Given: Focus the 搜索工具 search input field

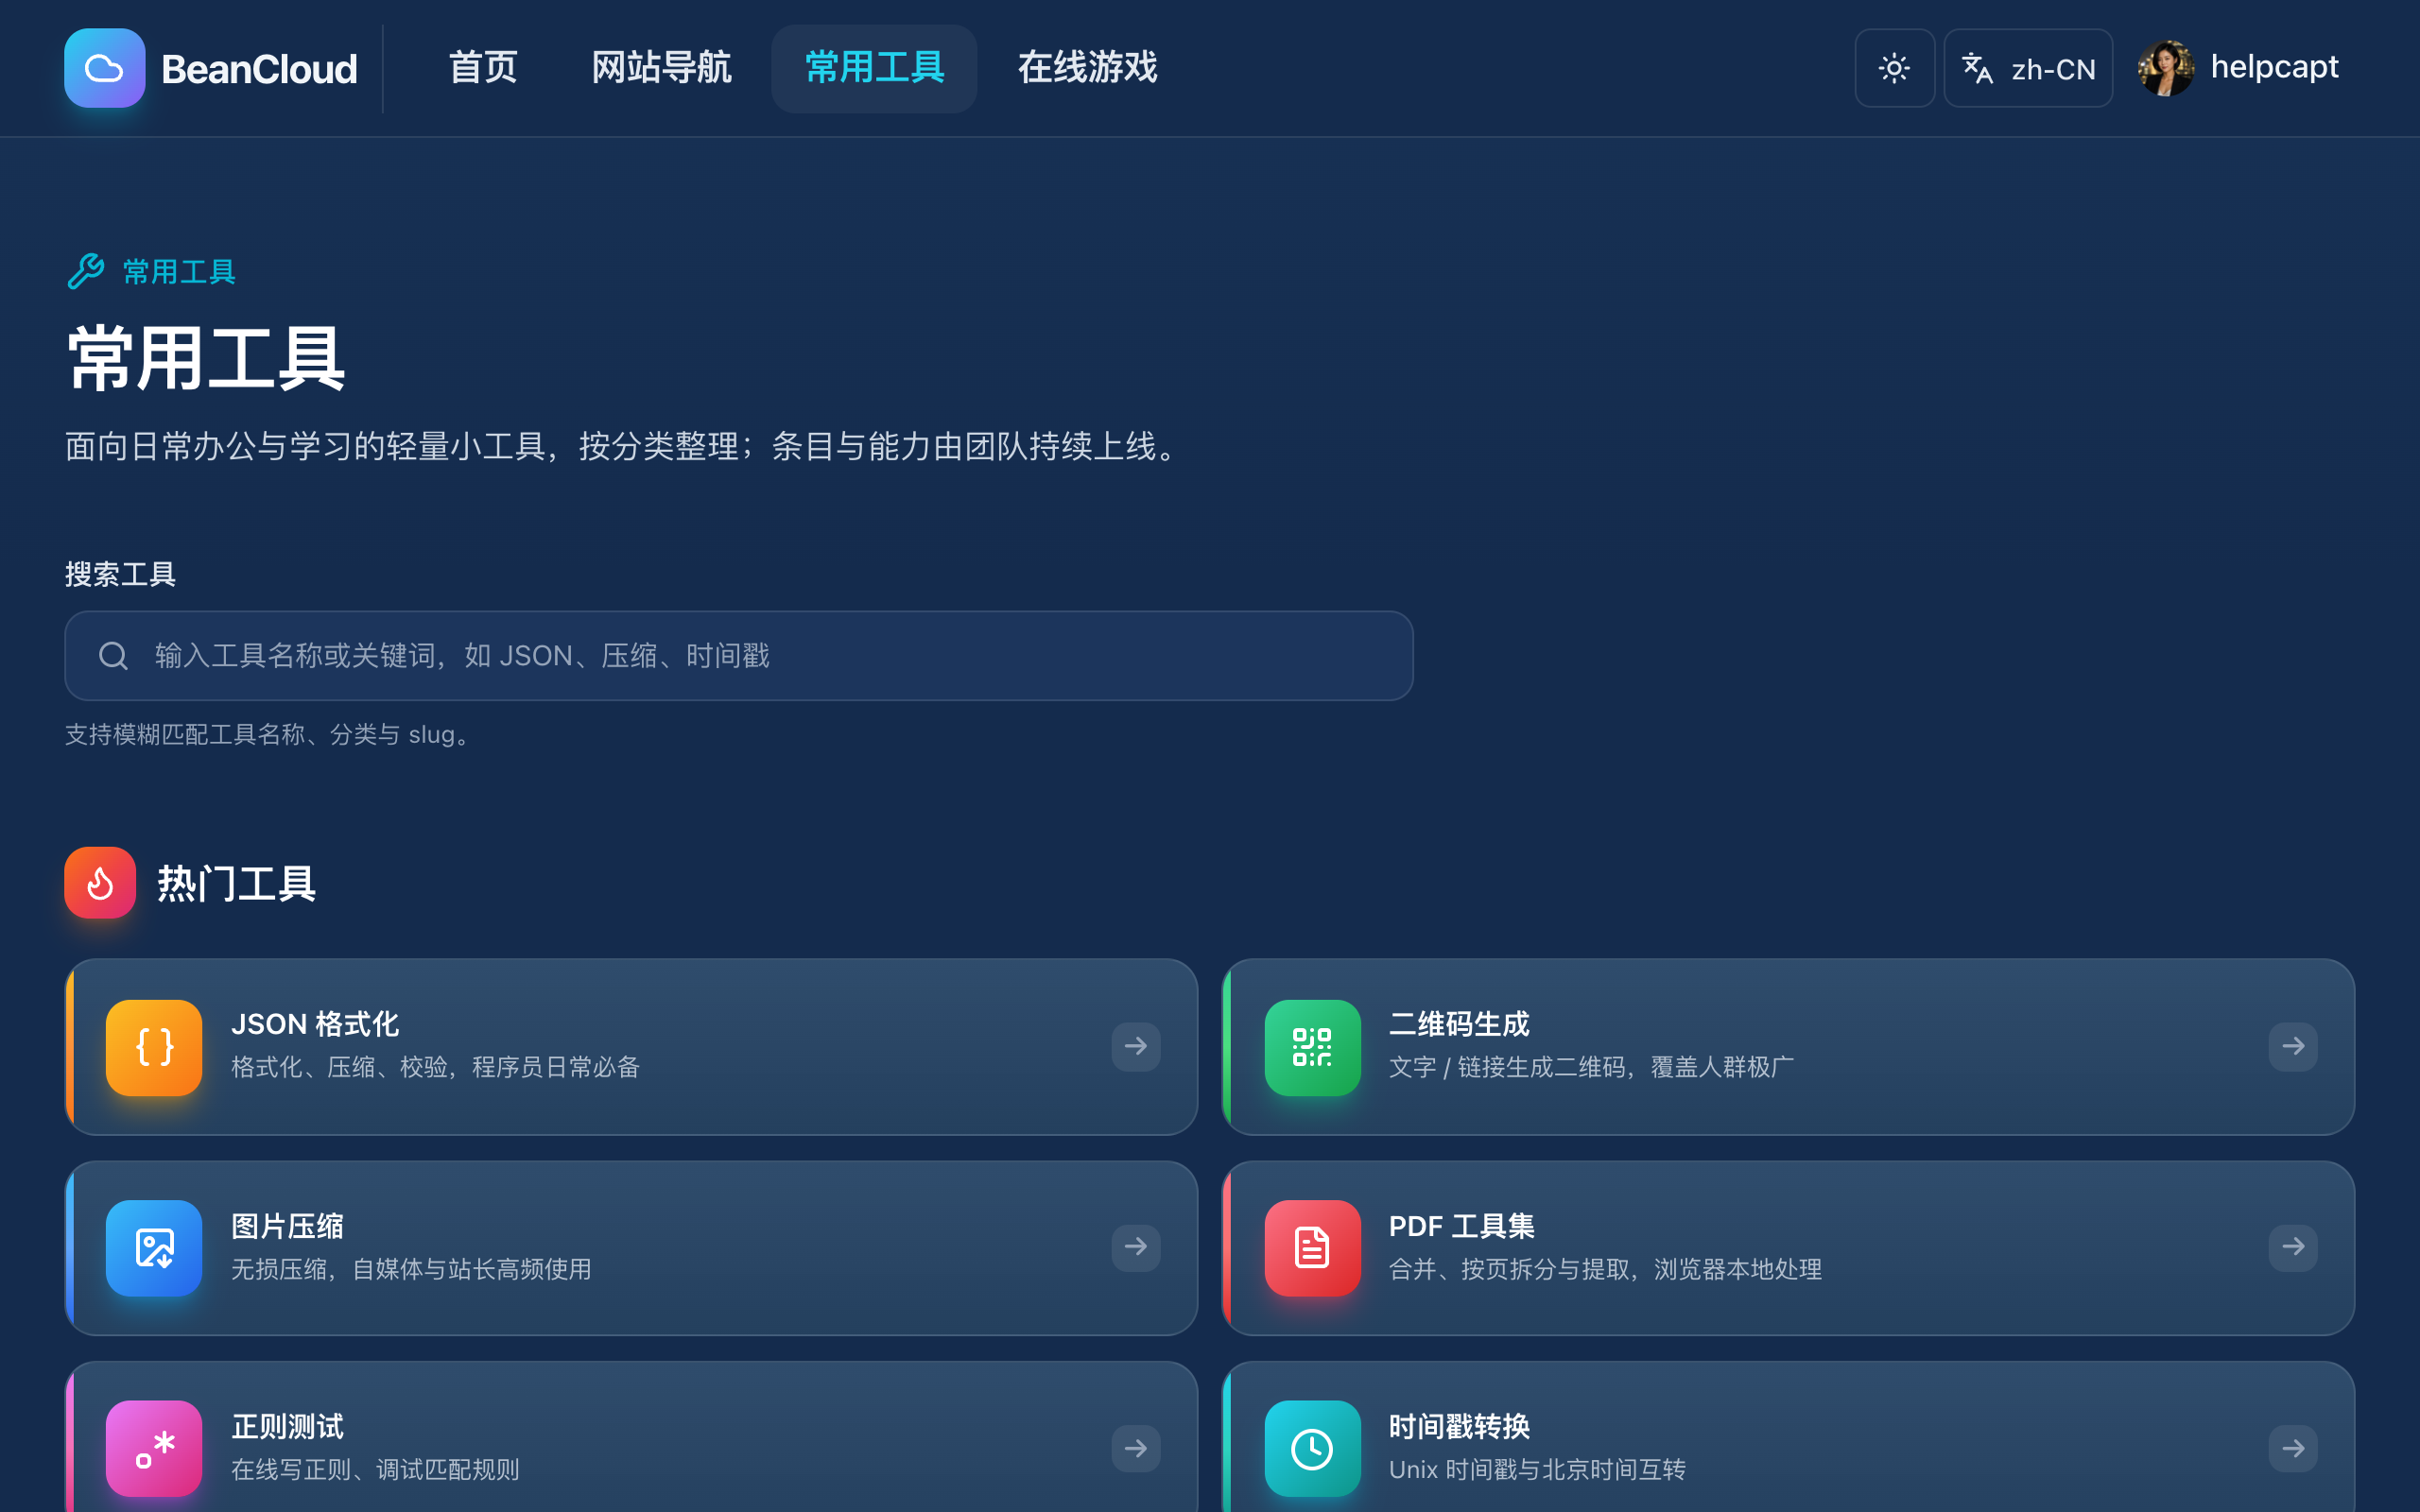Looking at the screenshot, I should [739, 656].
